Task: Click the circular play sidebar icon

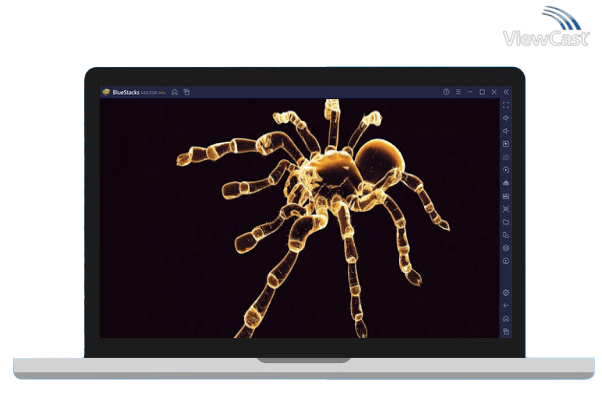Action: [506, 170]
